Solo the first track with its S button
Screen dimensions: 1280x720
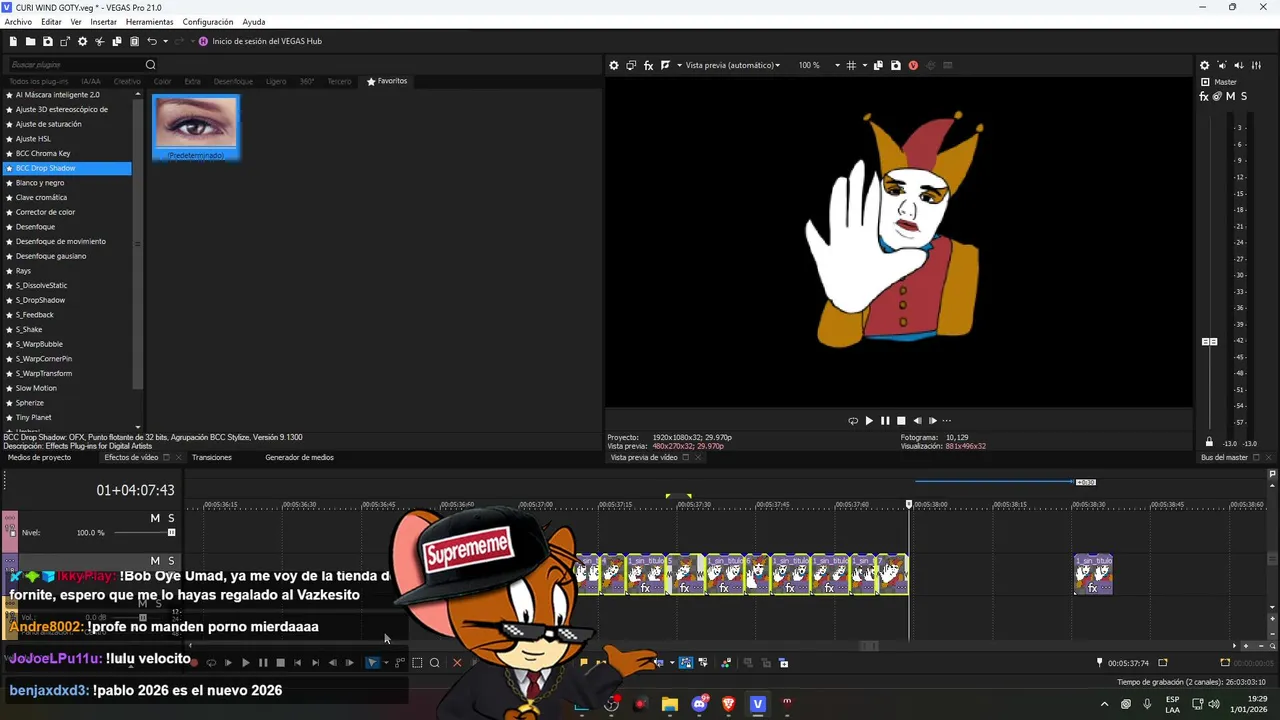pyautogui.click(x=171, y=518)
